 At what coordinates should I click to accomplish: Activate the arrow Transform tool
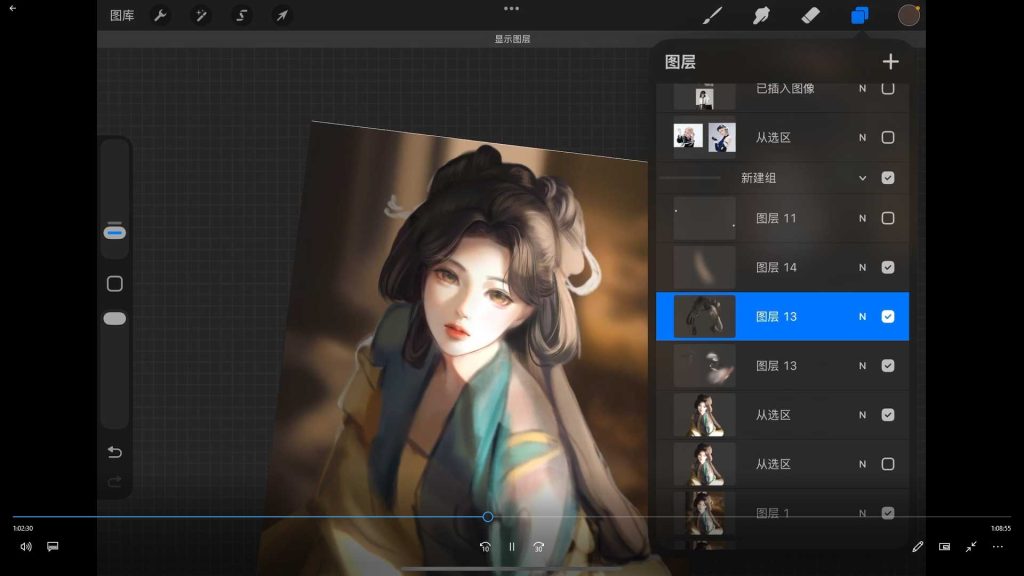pyautogui.click(x=281, y=16)
